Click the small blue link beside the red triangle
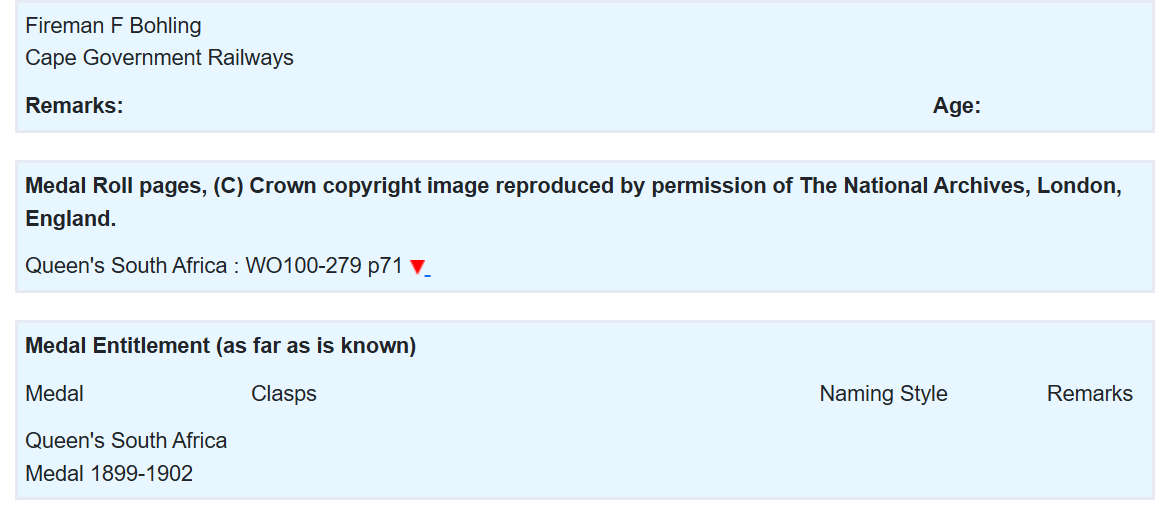Screen dimensions: 1162x511 (x=428, y=272)
